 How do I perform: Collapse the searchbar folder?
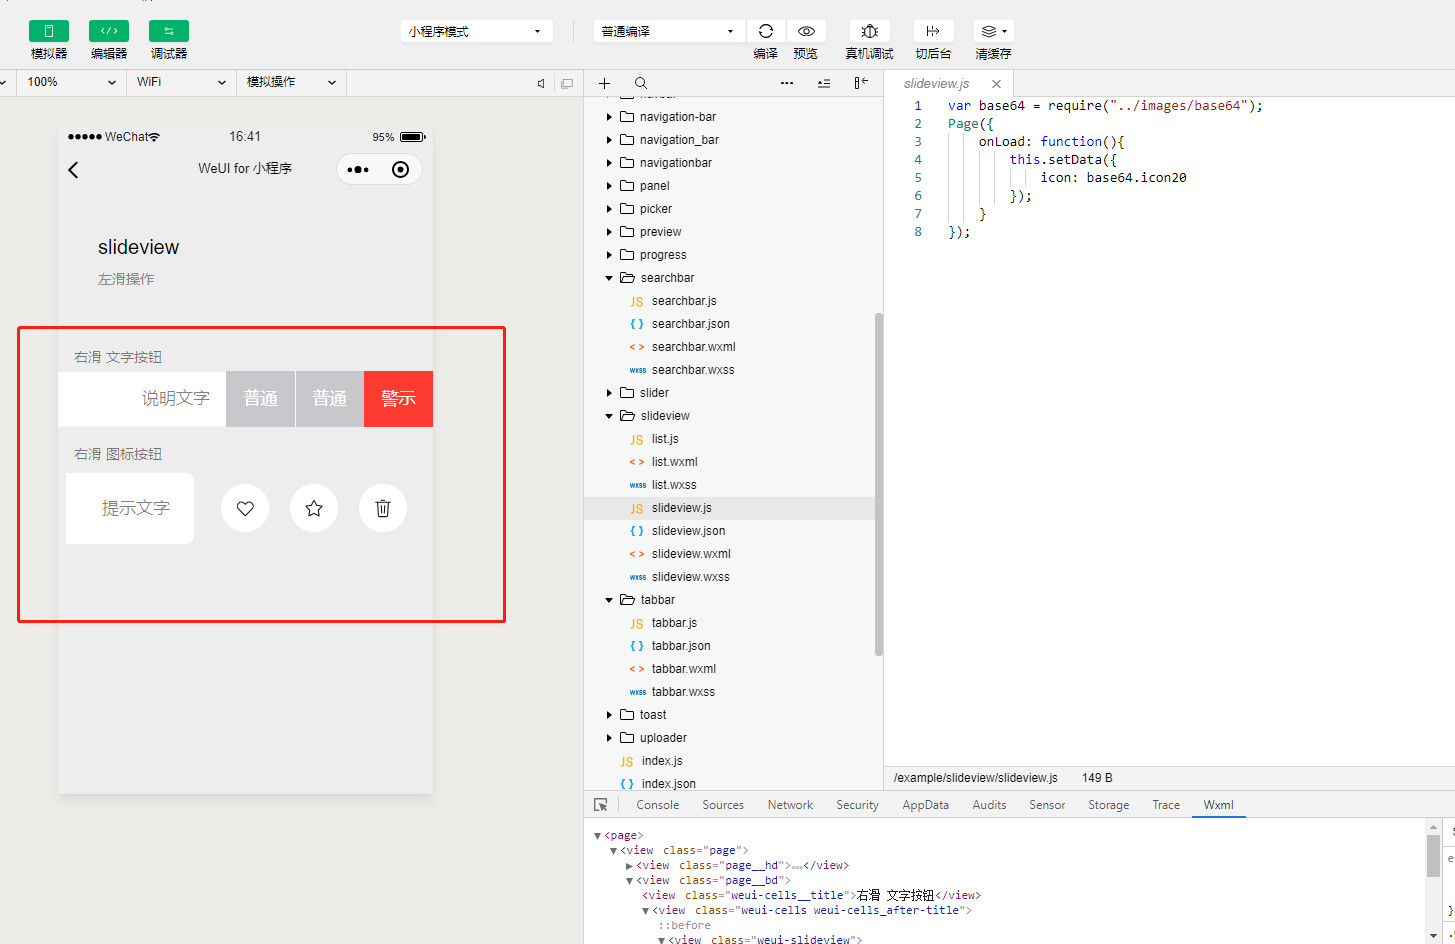coord(609,278)
